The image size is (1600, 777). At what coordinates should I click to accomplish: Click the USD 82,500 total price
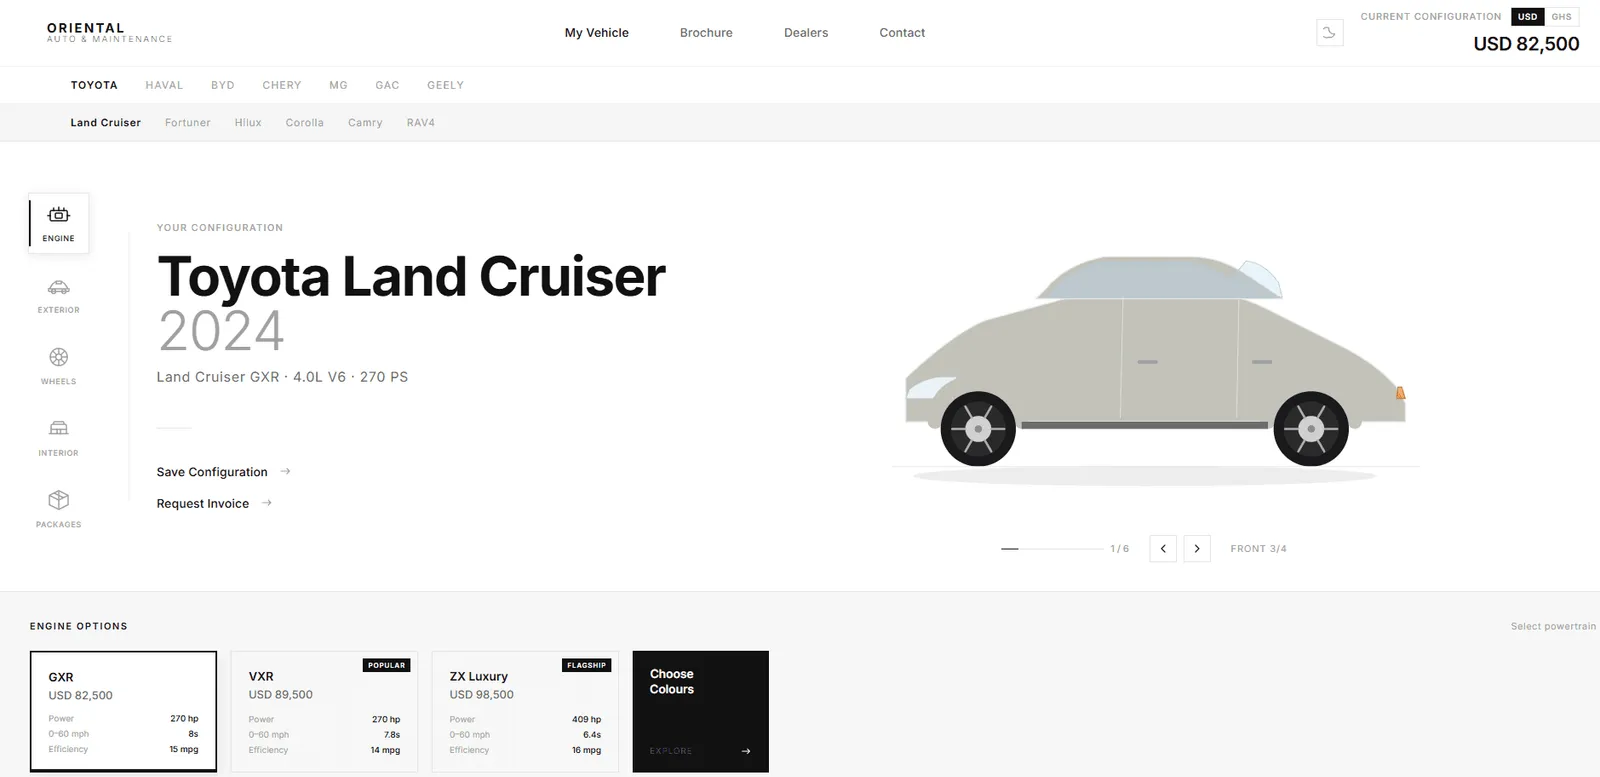click(x=1526, y=44)
